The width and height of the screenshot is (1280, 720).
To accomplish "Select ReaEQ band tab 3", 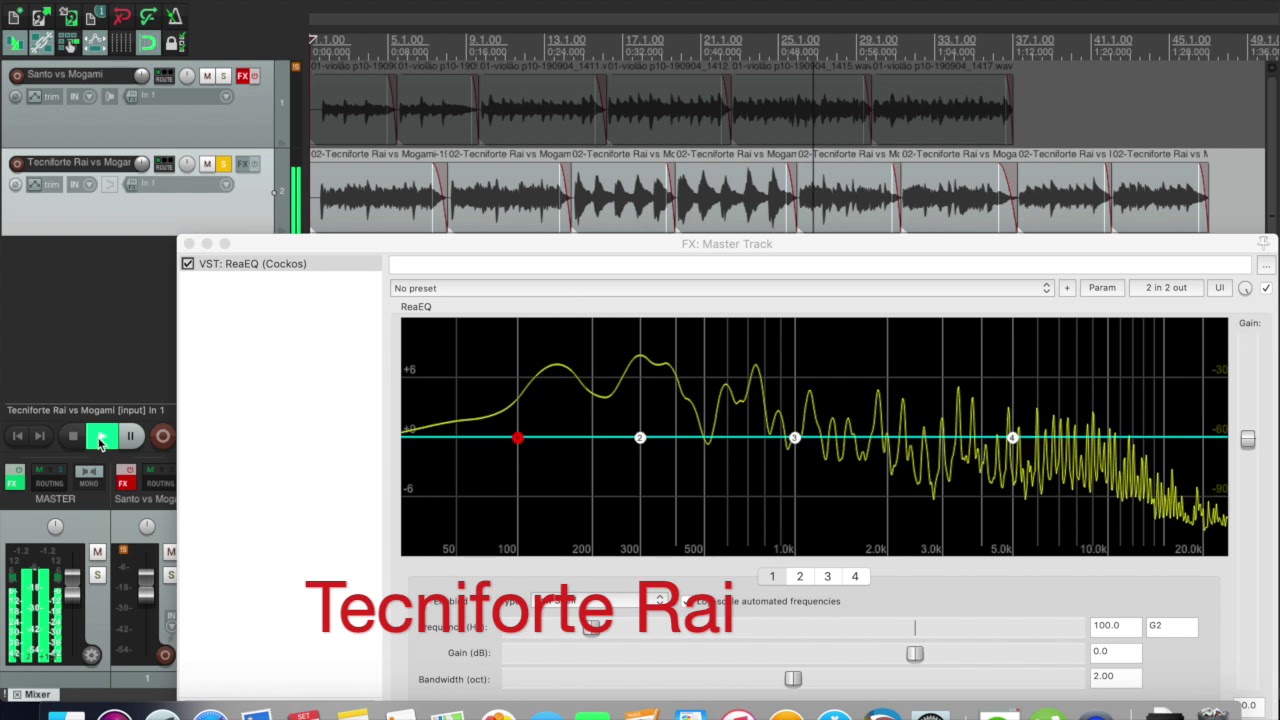I will tap(827, 576).
